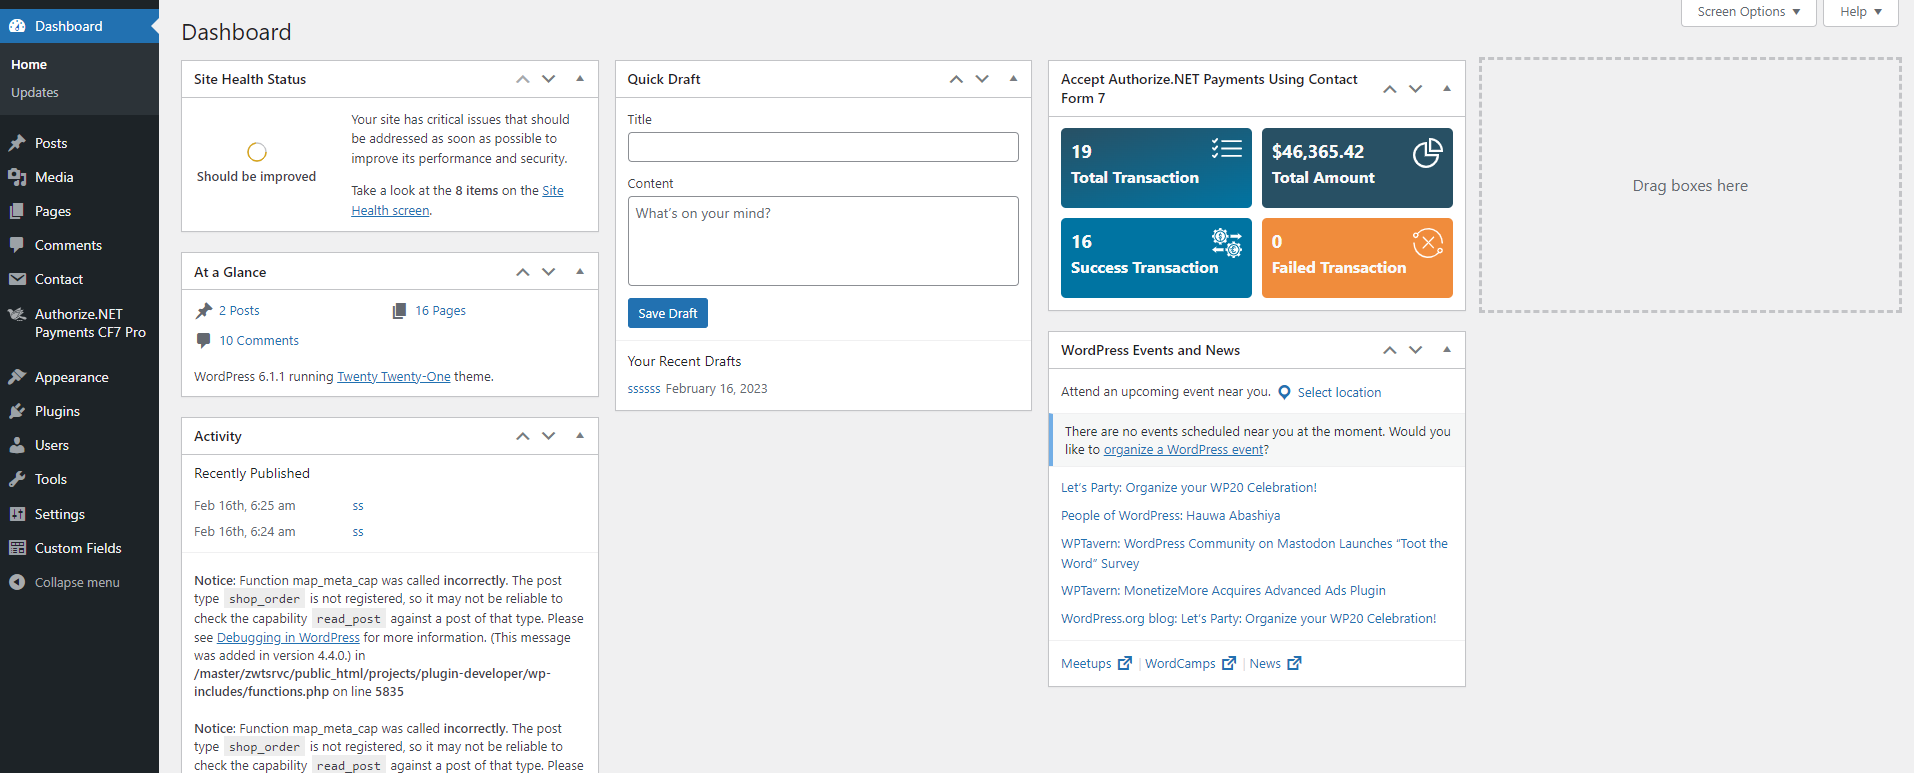Open the Twenty Twenty-One theme link
This screenshot has width=1914, height=773.
click(x=393, y=377)
